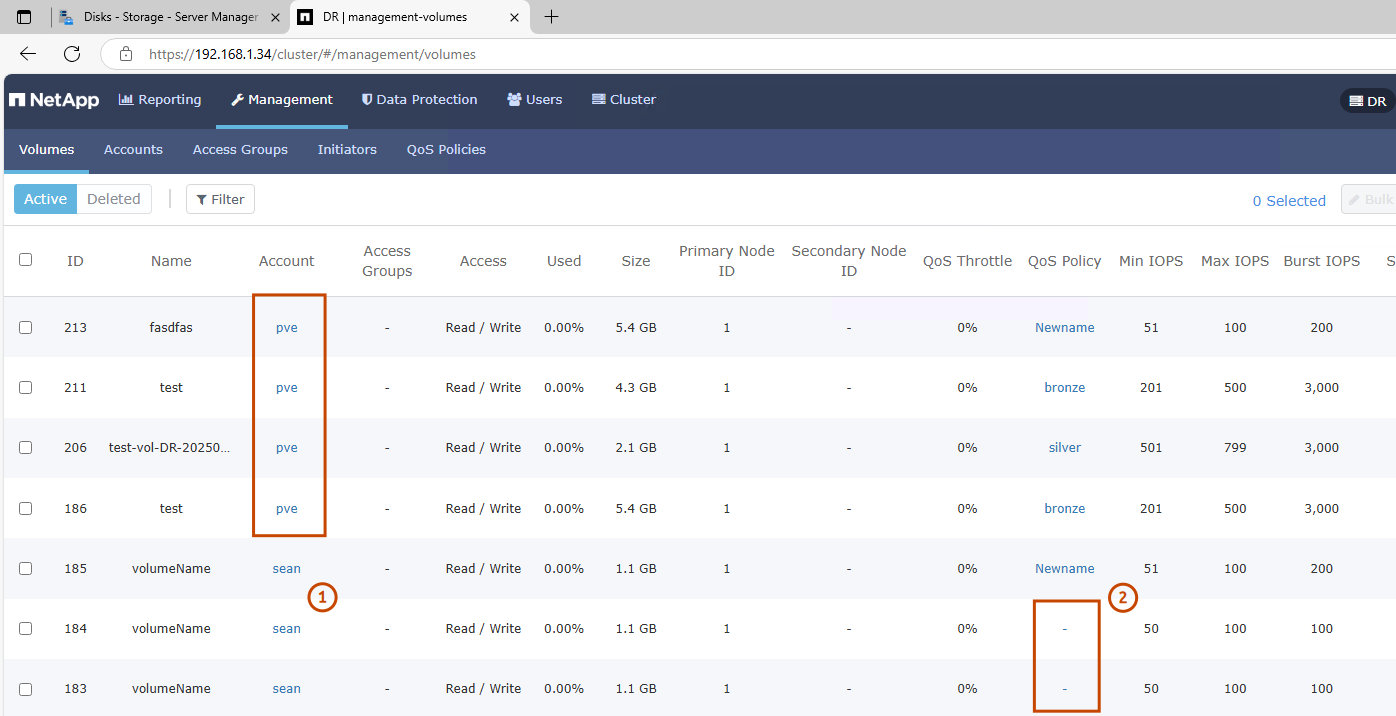Open the Reporting menu

160,100
